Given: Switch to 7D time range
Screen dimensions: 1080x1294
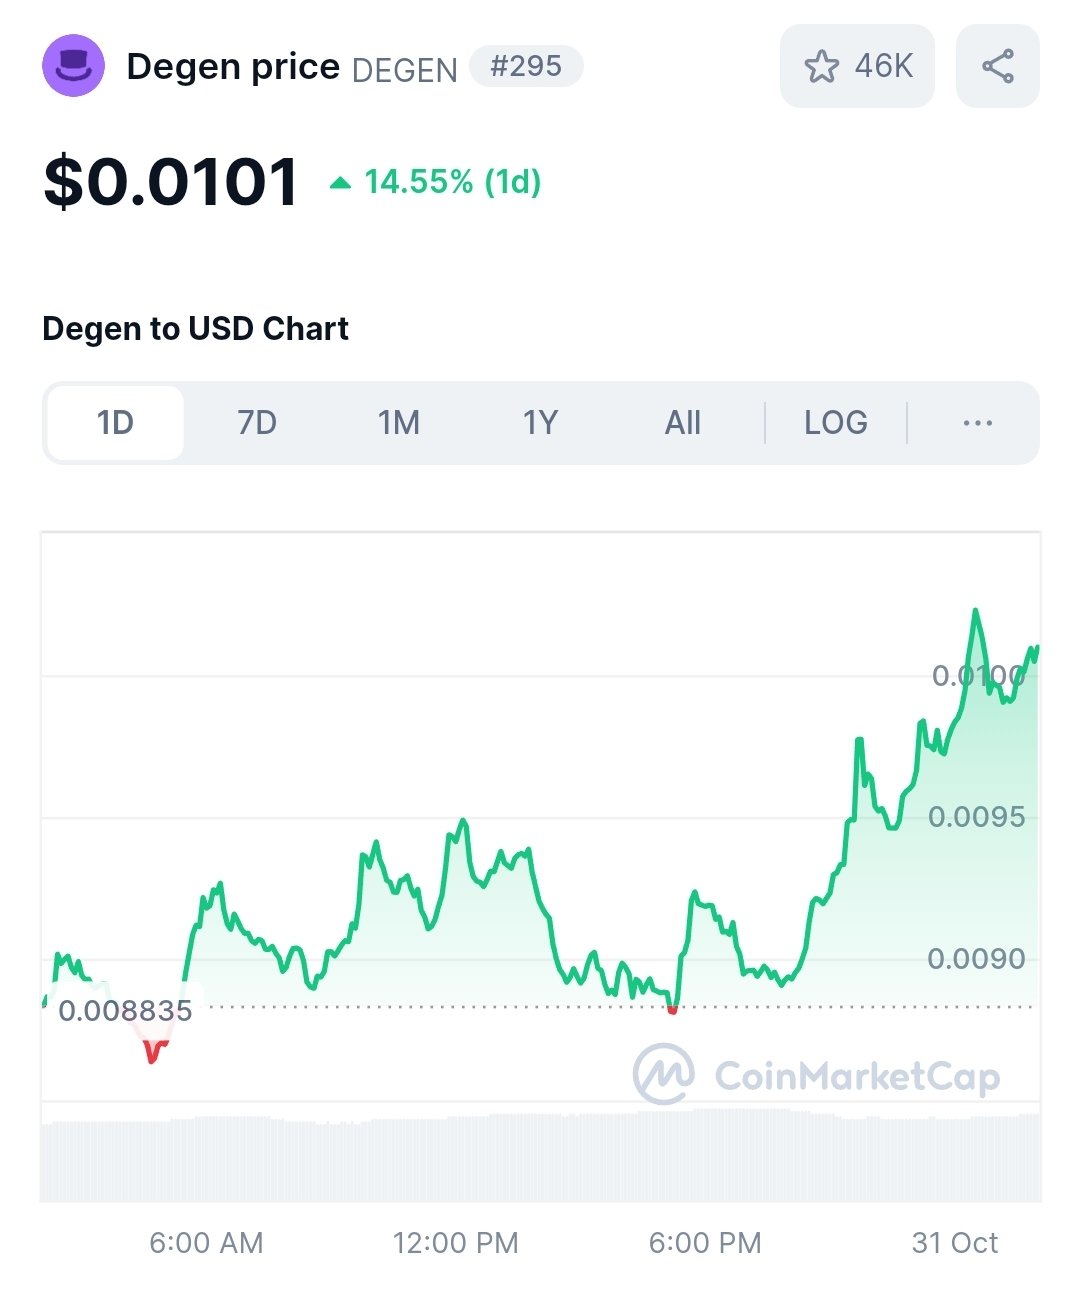Looking at the screenshot, I should [x=257, y=423].
